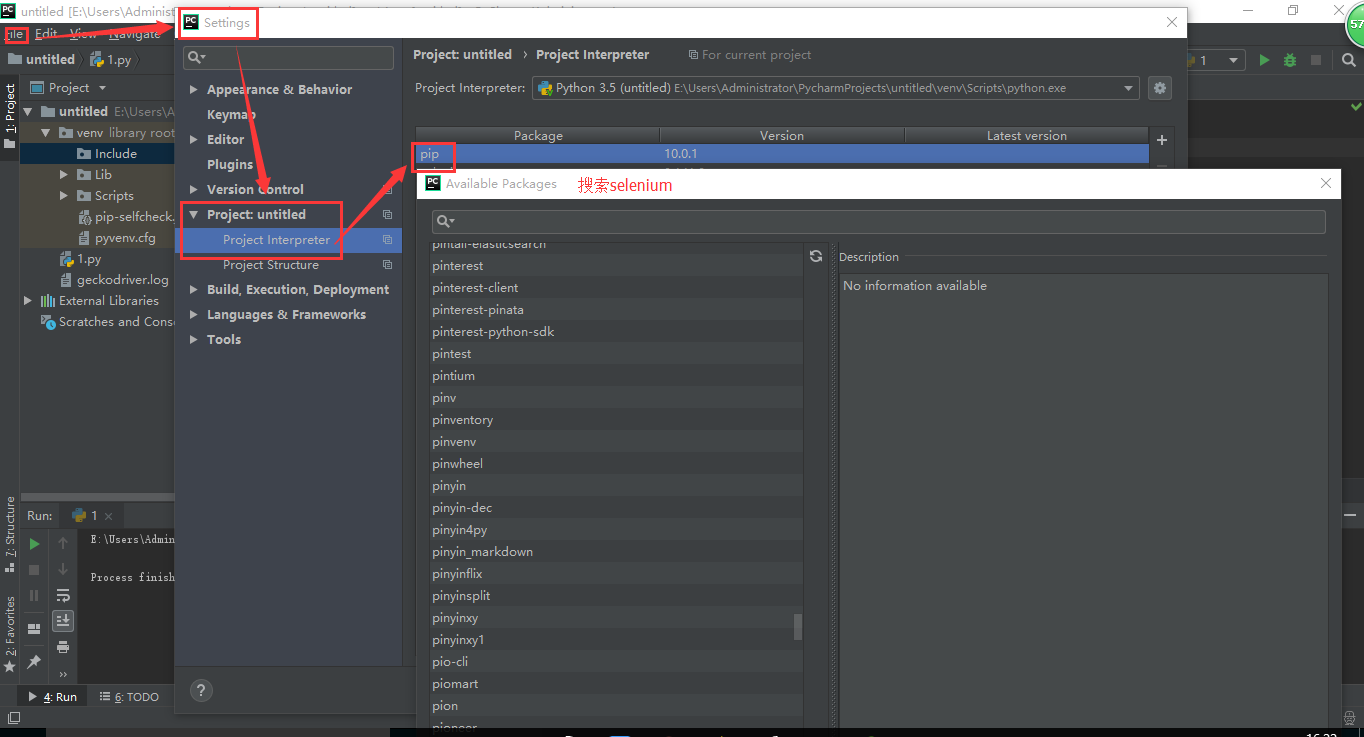Click the green Run button in main toolbar

click(x=1264, y=60)
